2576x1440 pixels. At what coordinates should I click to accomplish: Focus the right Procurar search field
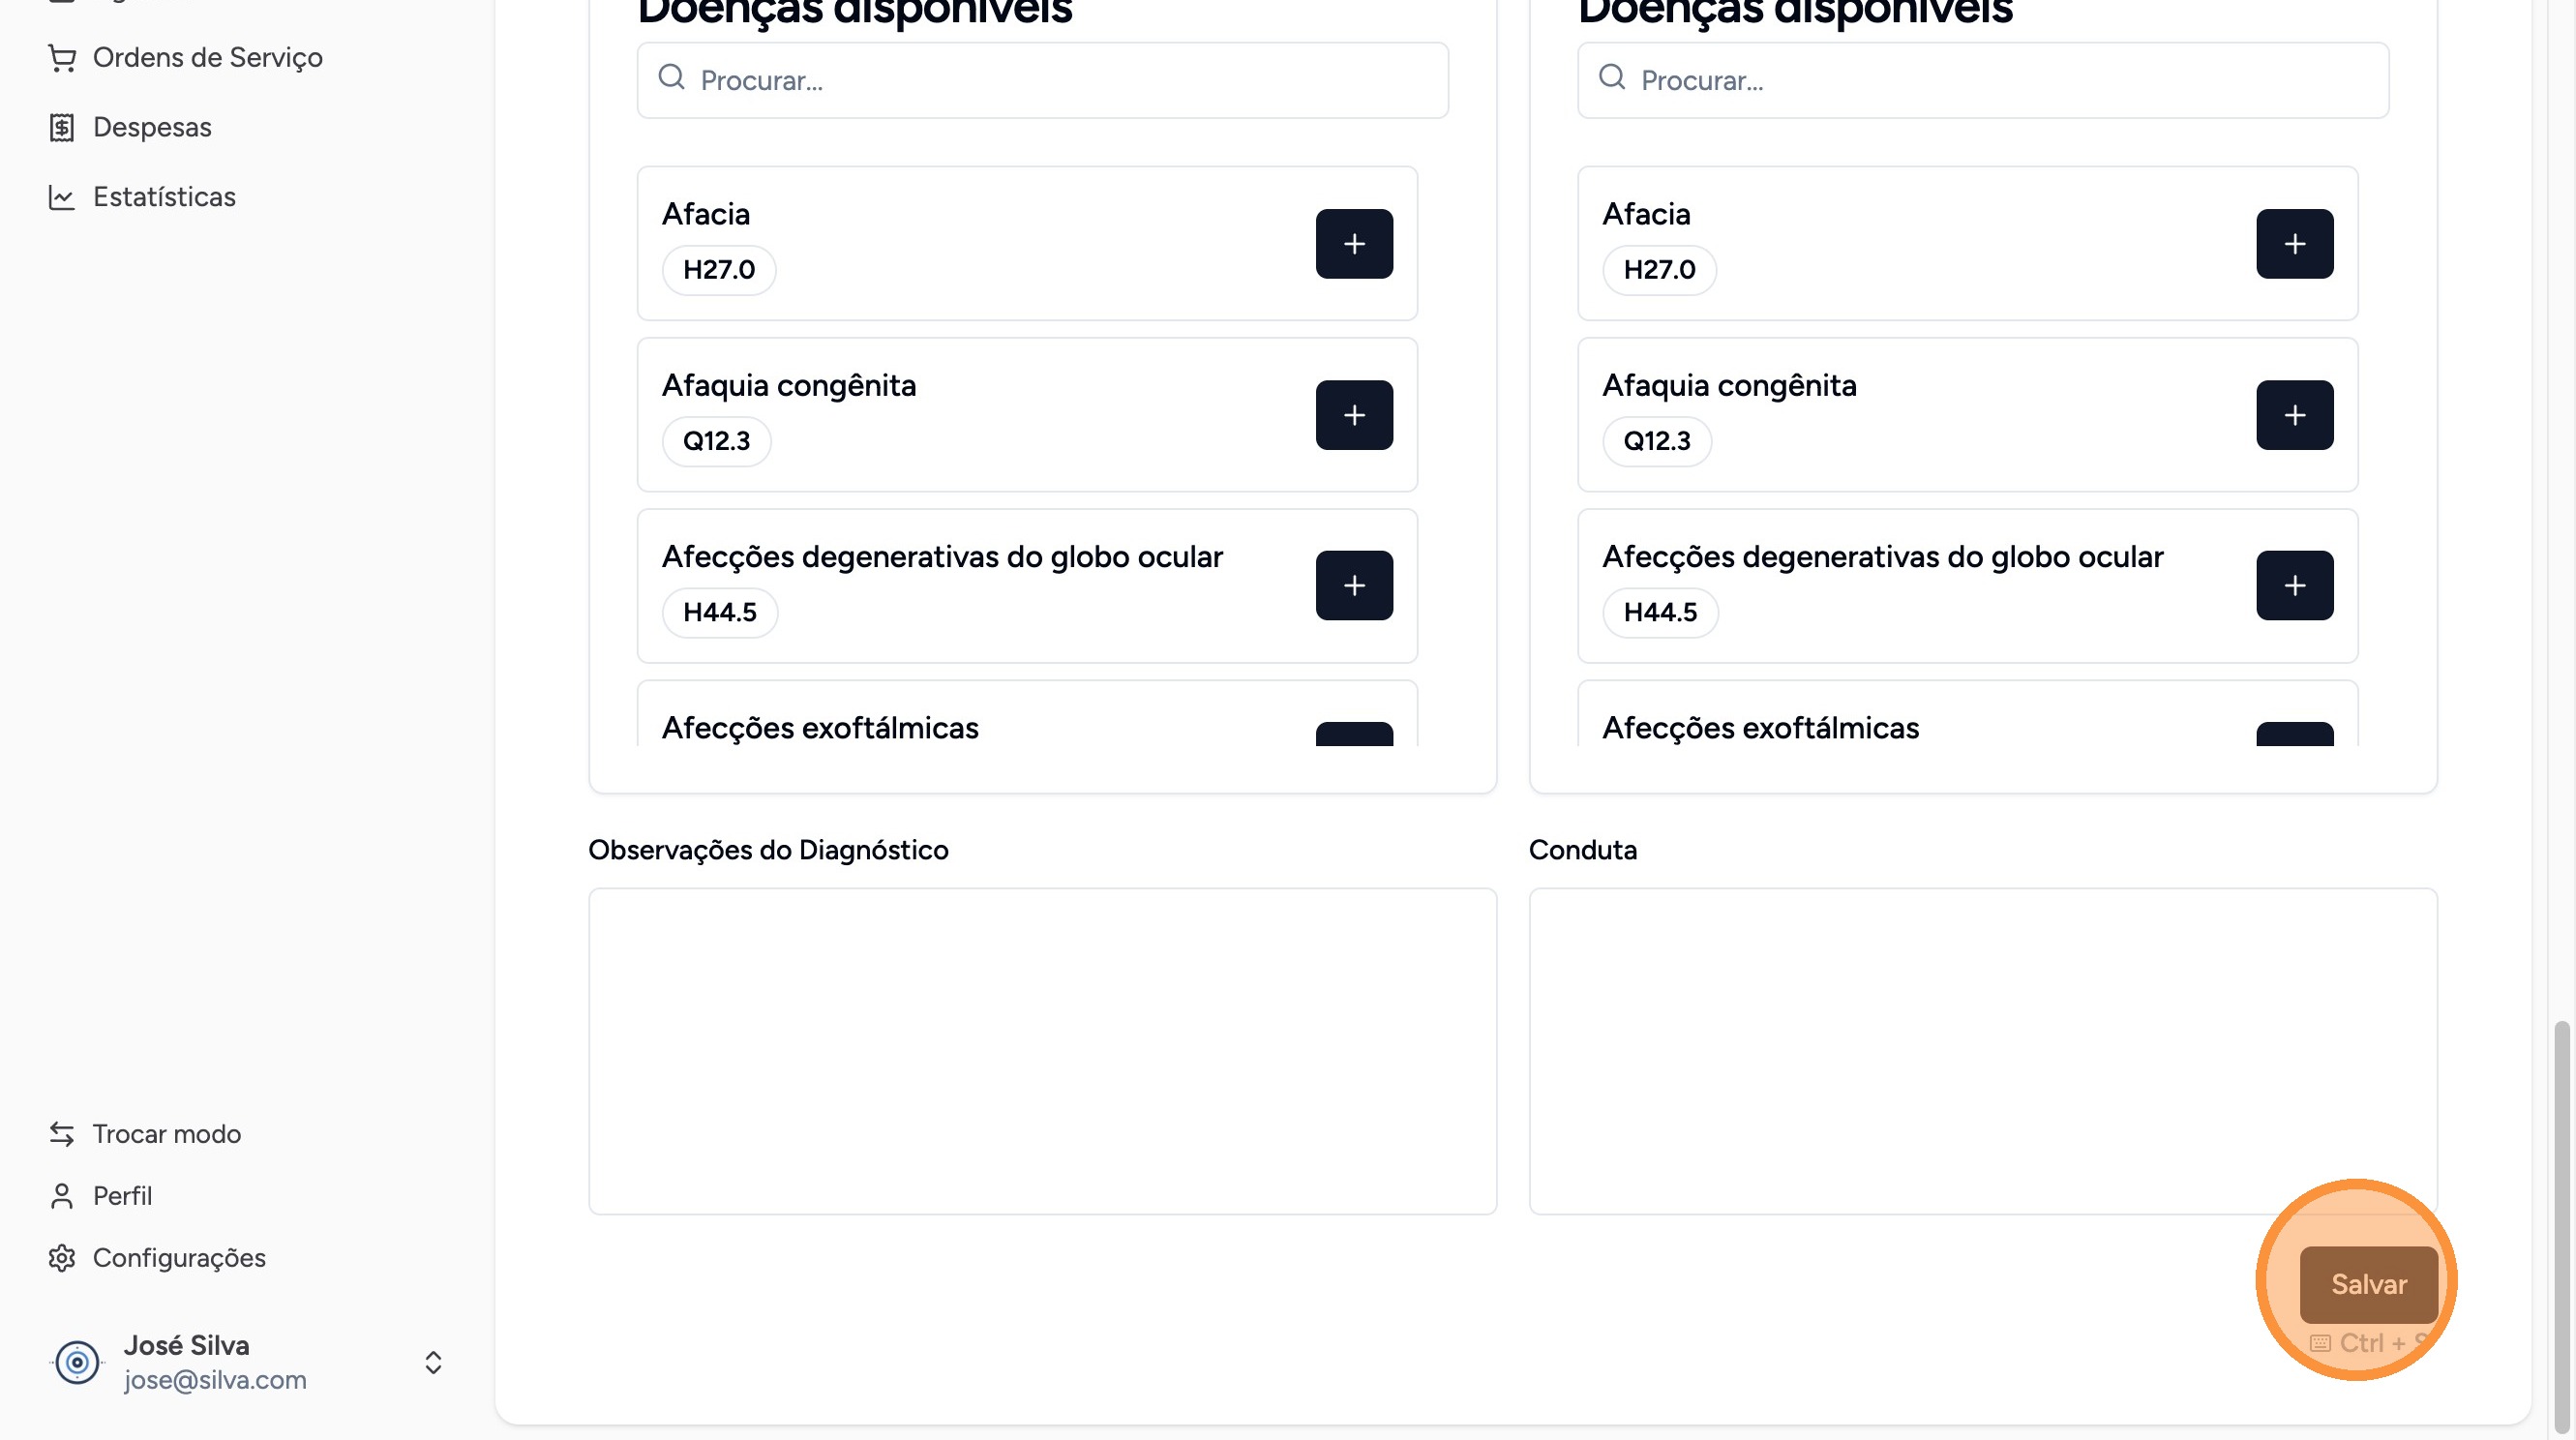coord(2000,81)
